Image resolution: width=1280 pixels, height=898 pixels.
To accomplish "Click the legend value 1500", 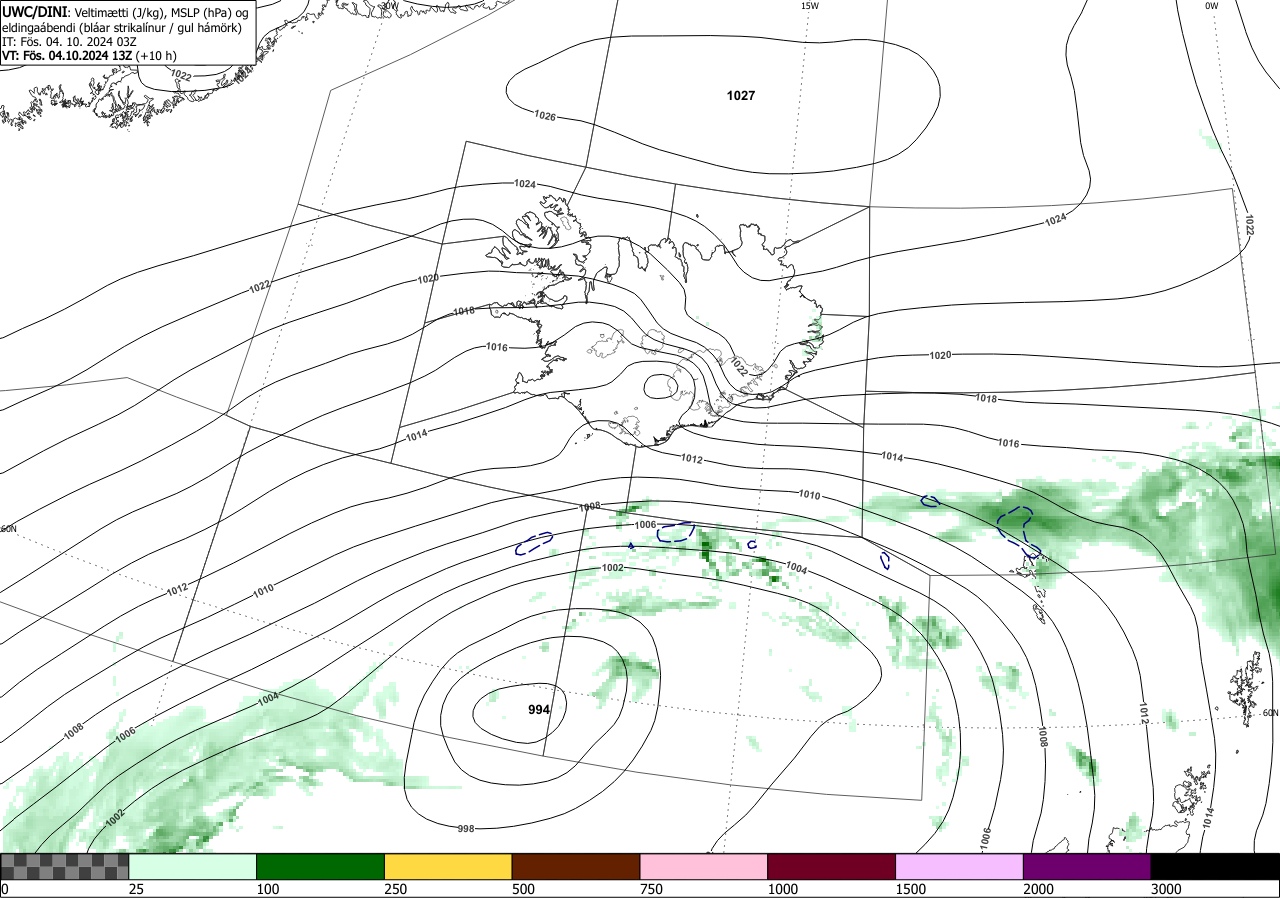I will 911,889.
